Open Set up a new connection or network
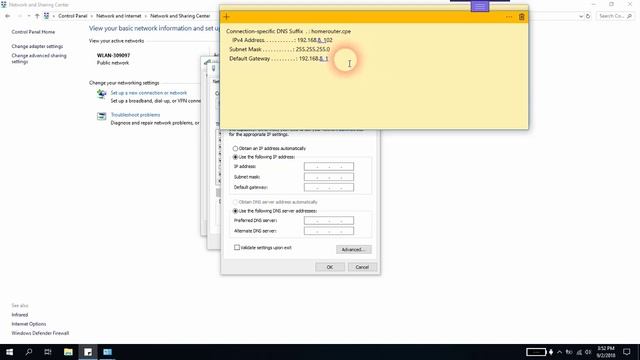 click(x=149, y=93)
